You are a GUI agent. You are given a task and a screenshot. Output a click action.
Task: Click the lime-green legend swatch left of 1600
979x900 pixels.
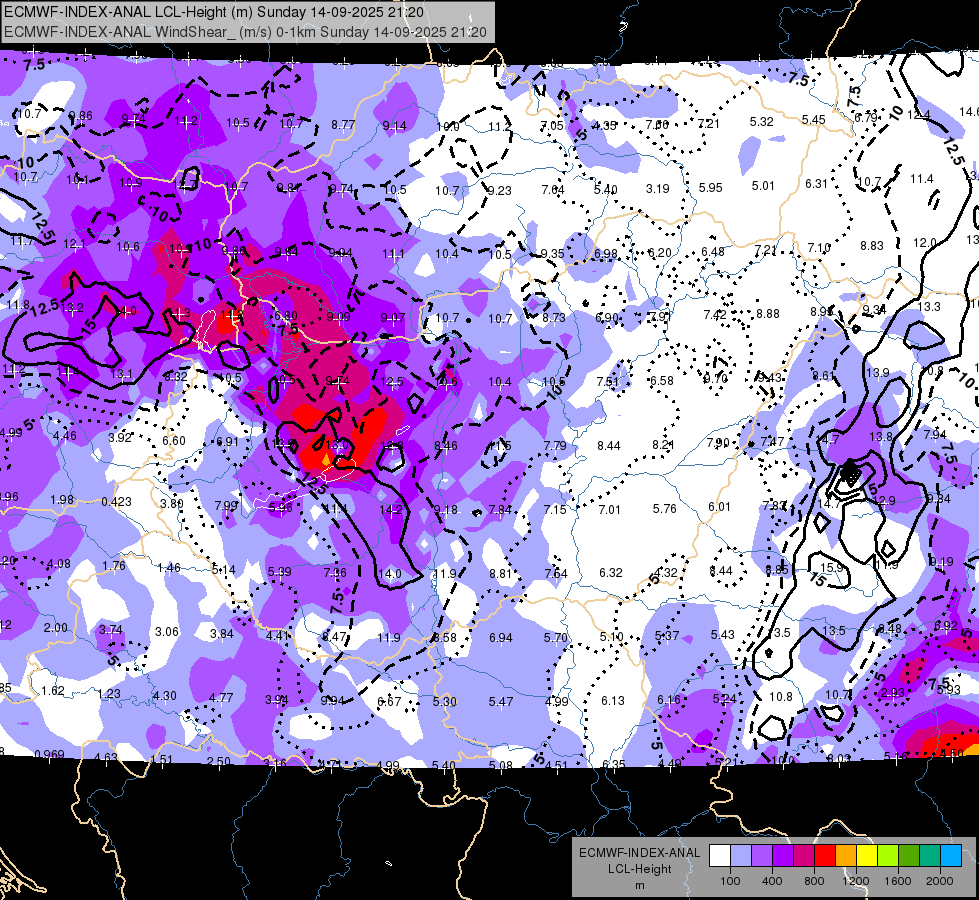[888, 856]
